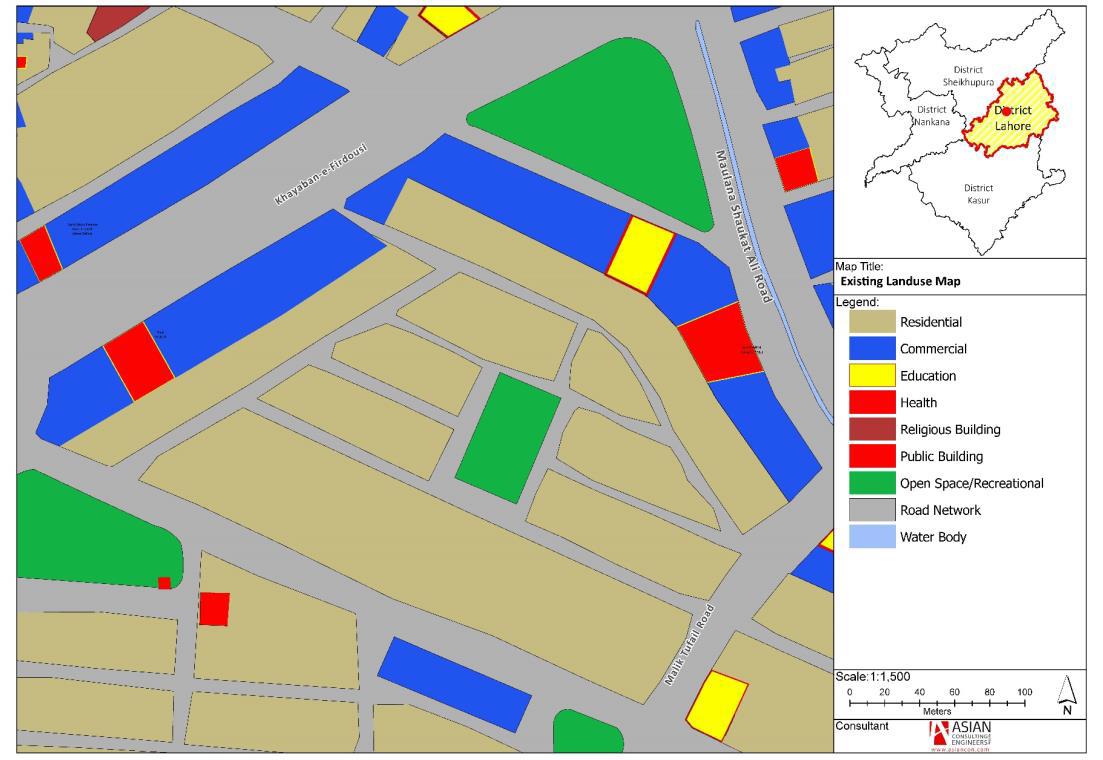Click the red dot in District Lahore
The height and width of the screenshot is (760, 1103).
(x=1006, y=112)
